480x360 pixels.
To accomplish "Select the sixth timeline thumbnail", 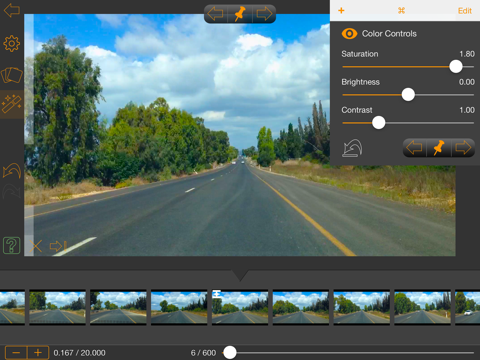I will tap(301, 307).
